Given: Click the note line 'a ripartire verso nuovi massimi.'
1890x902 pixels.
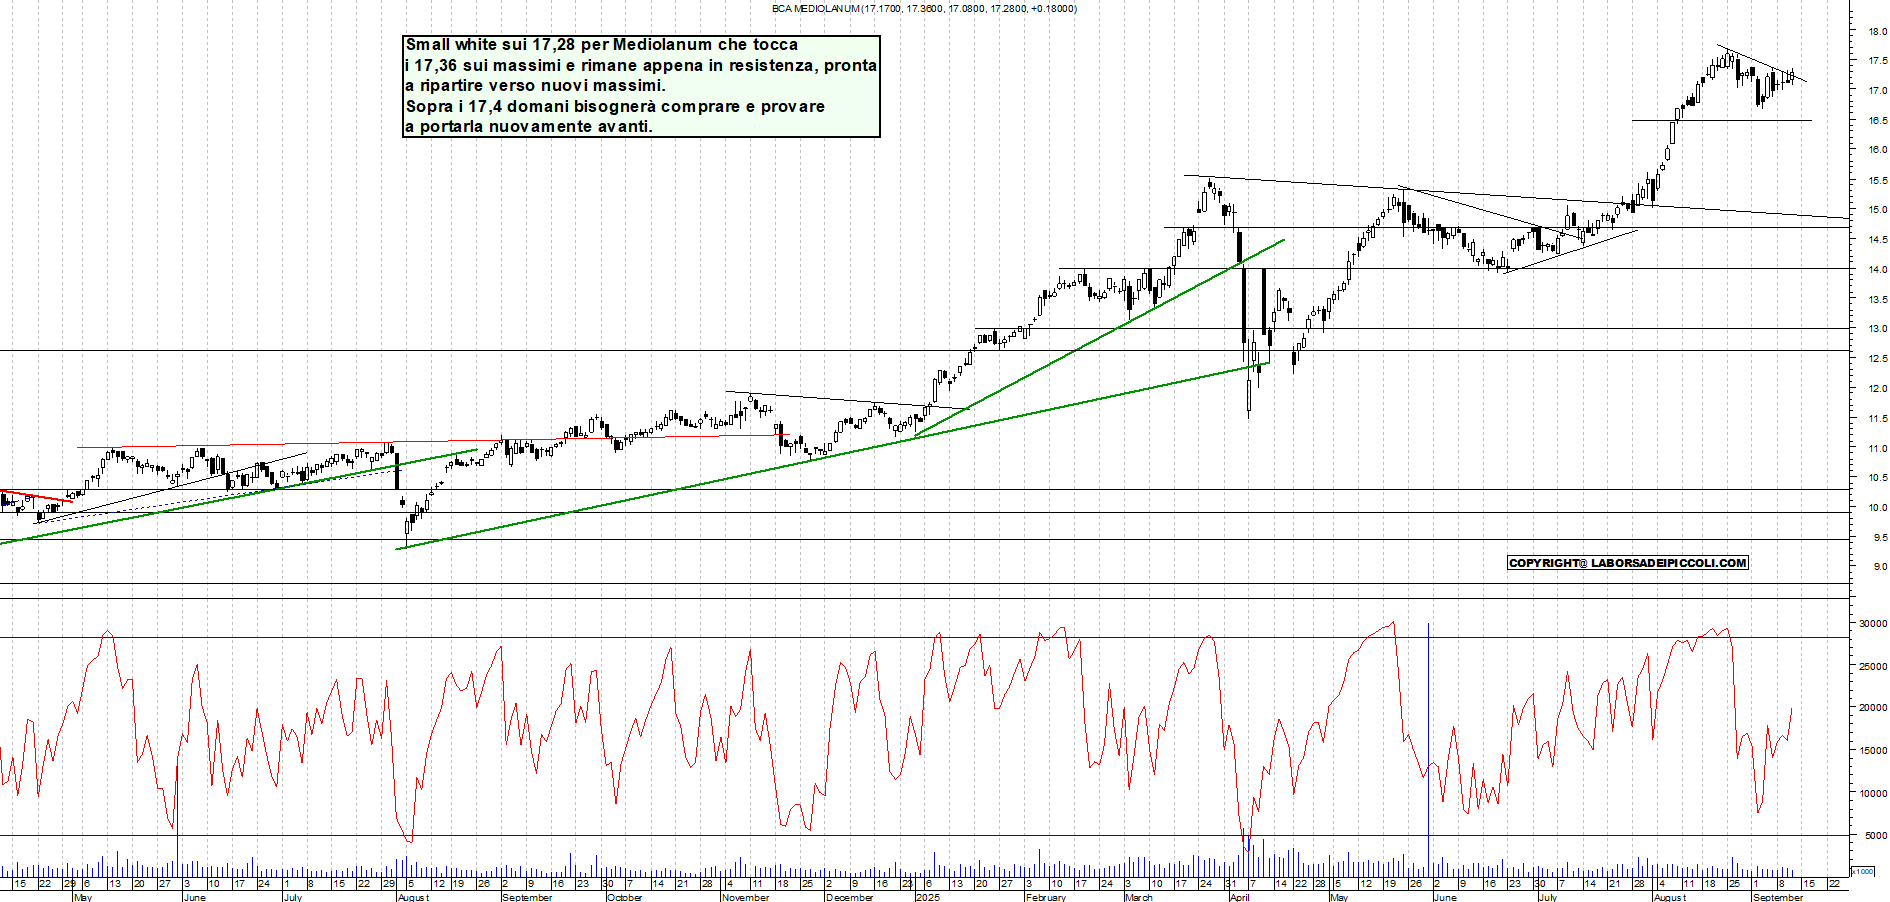Looking at the screenshot, I should (x=535, y=86).
